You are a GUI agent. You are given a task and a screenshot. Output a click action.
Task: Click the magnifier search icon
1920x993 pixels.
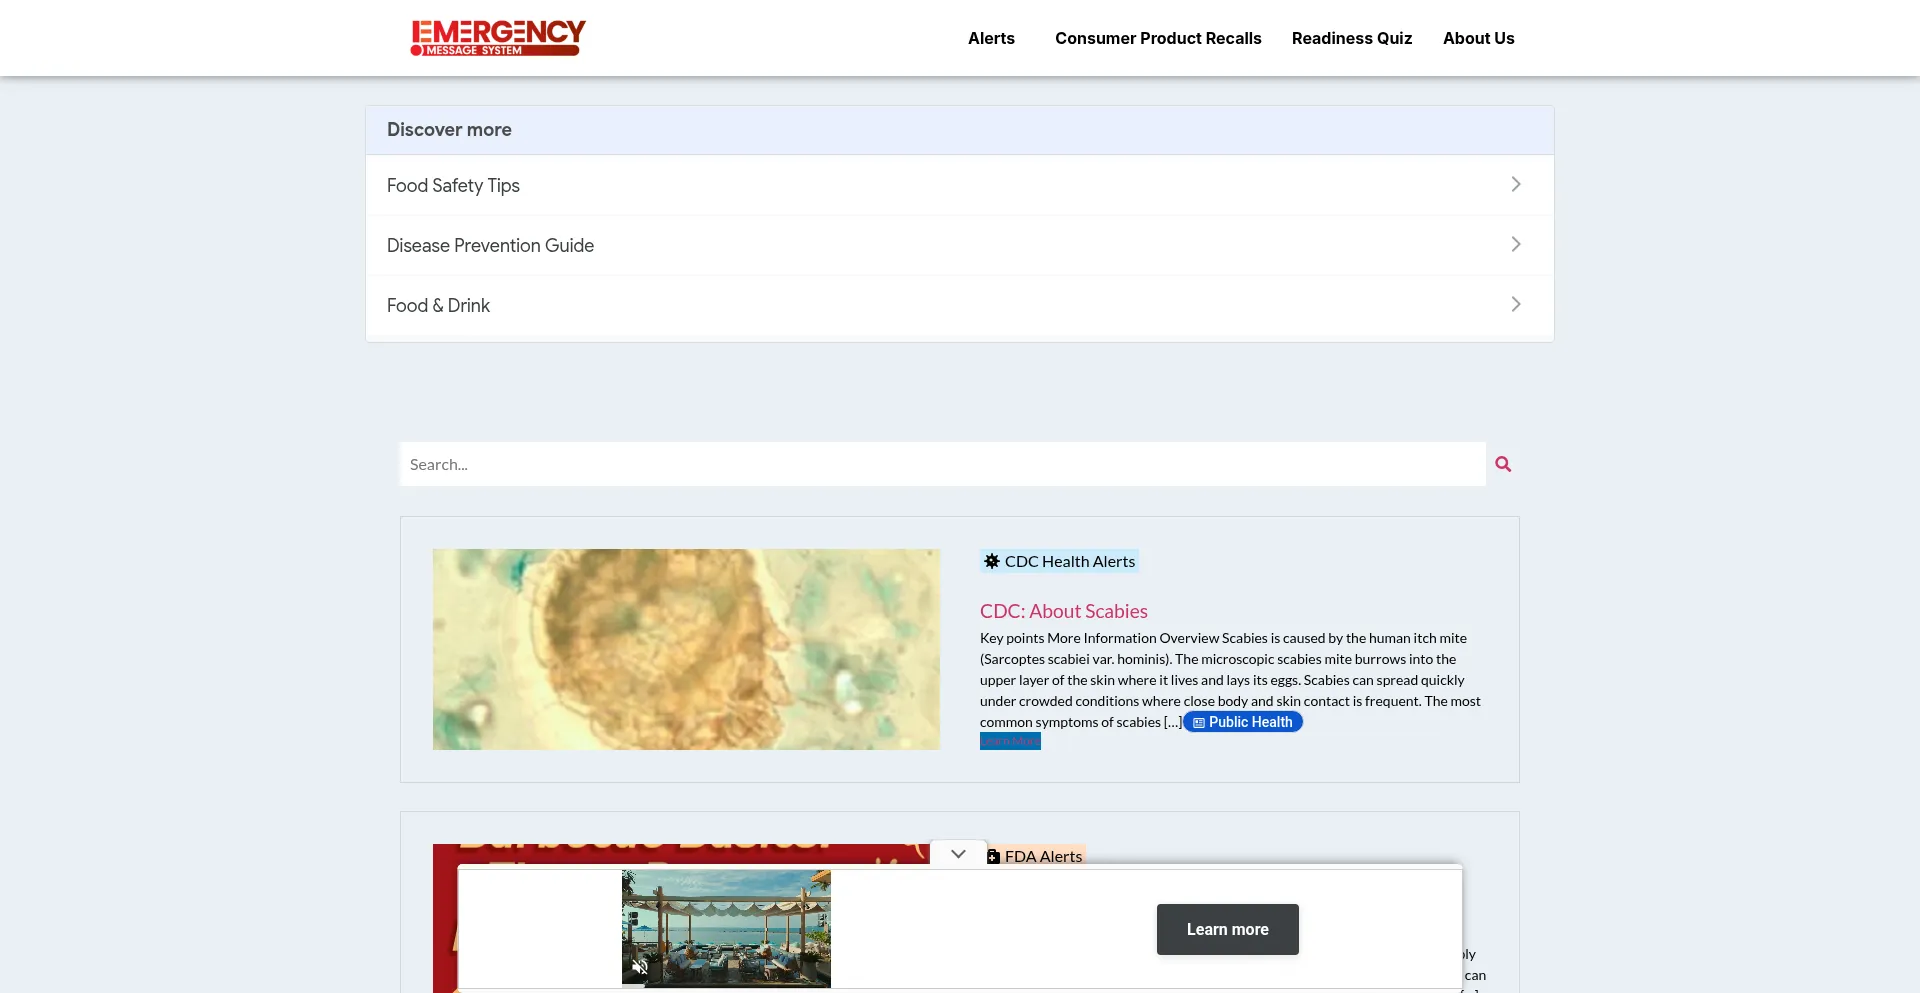[1503, 464]
